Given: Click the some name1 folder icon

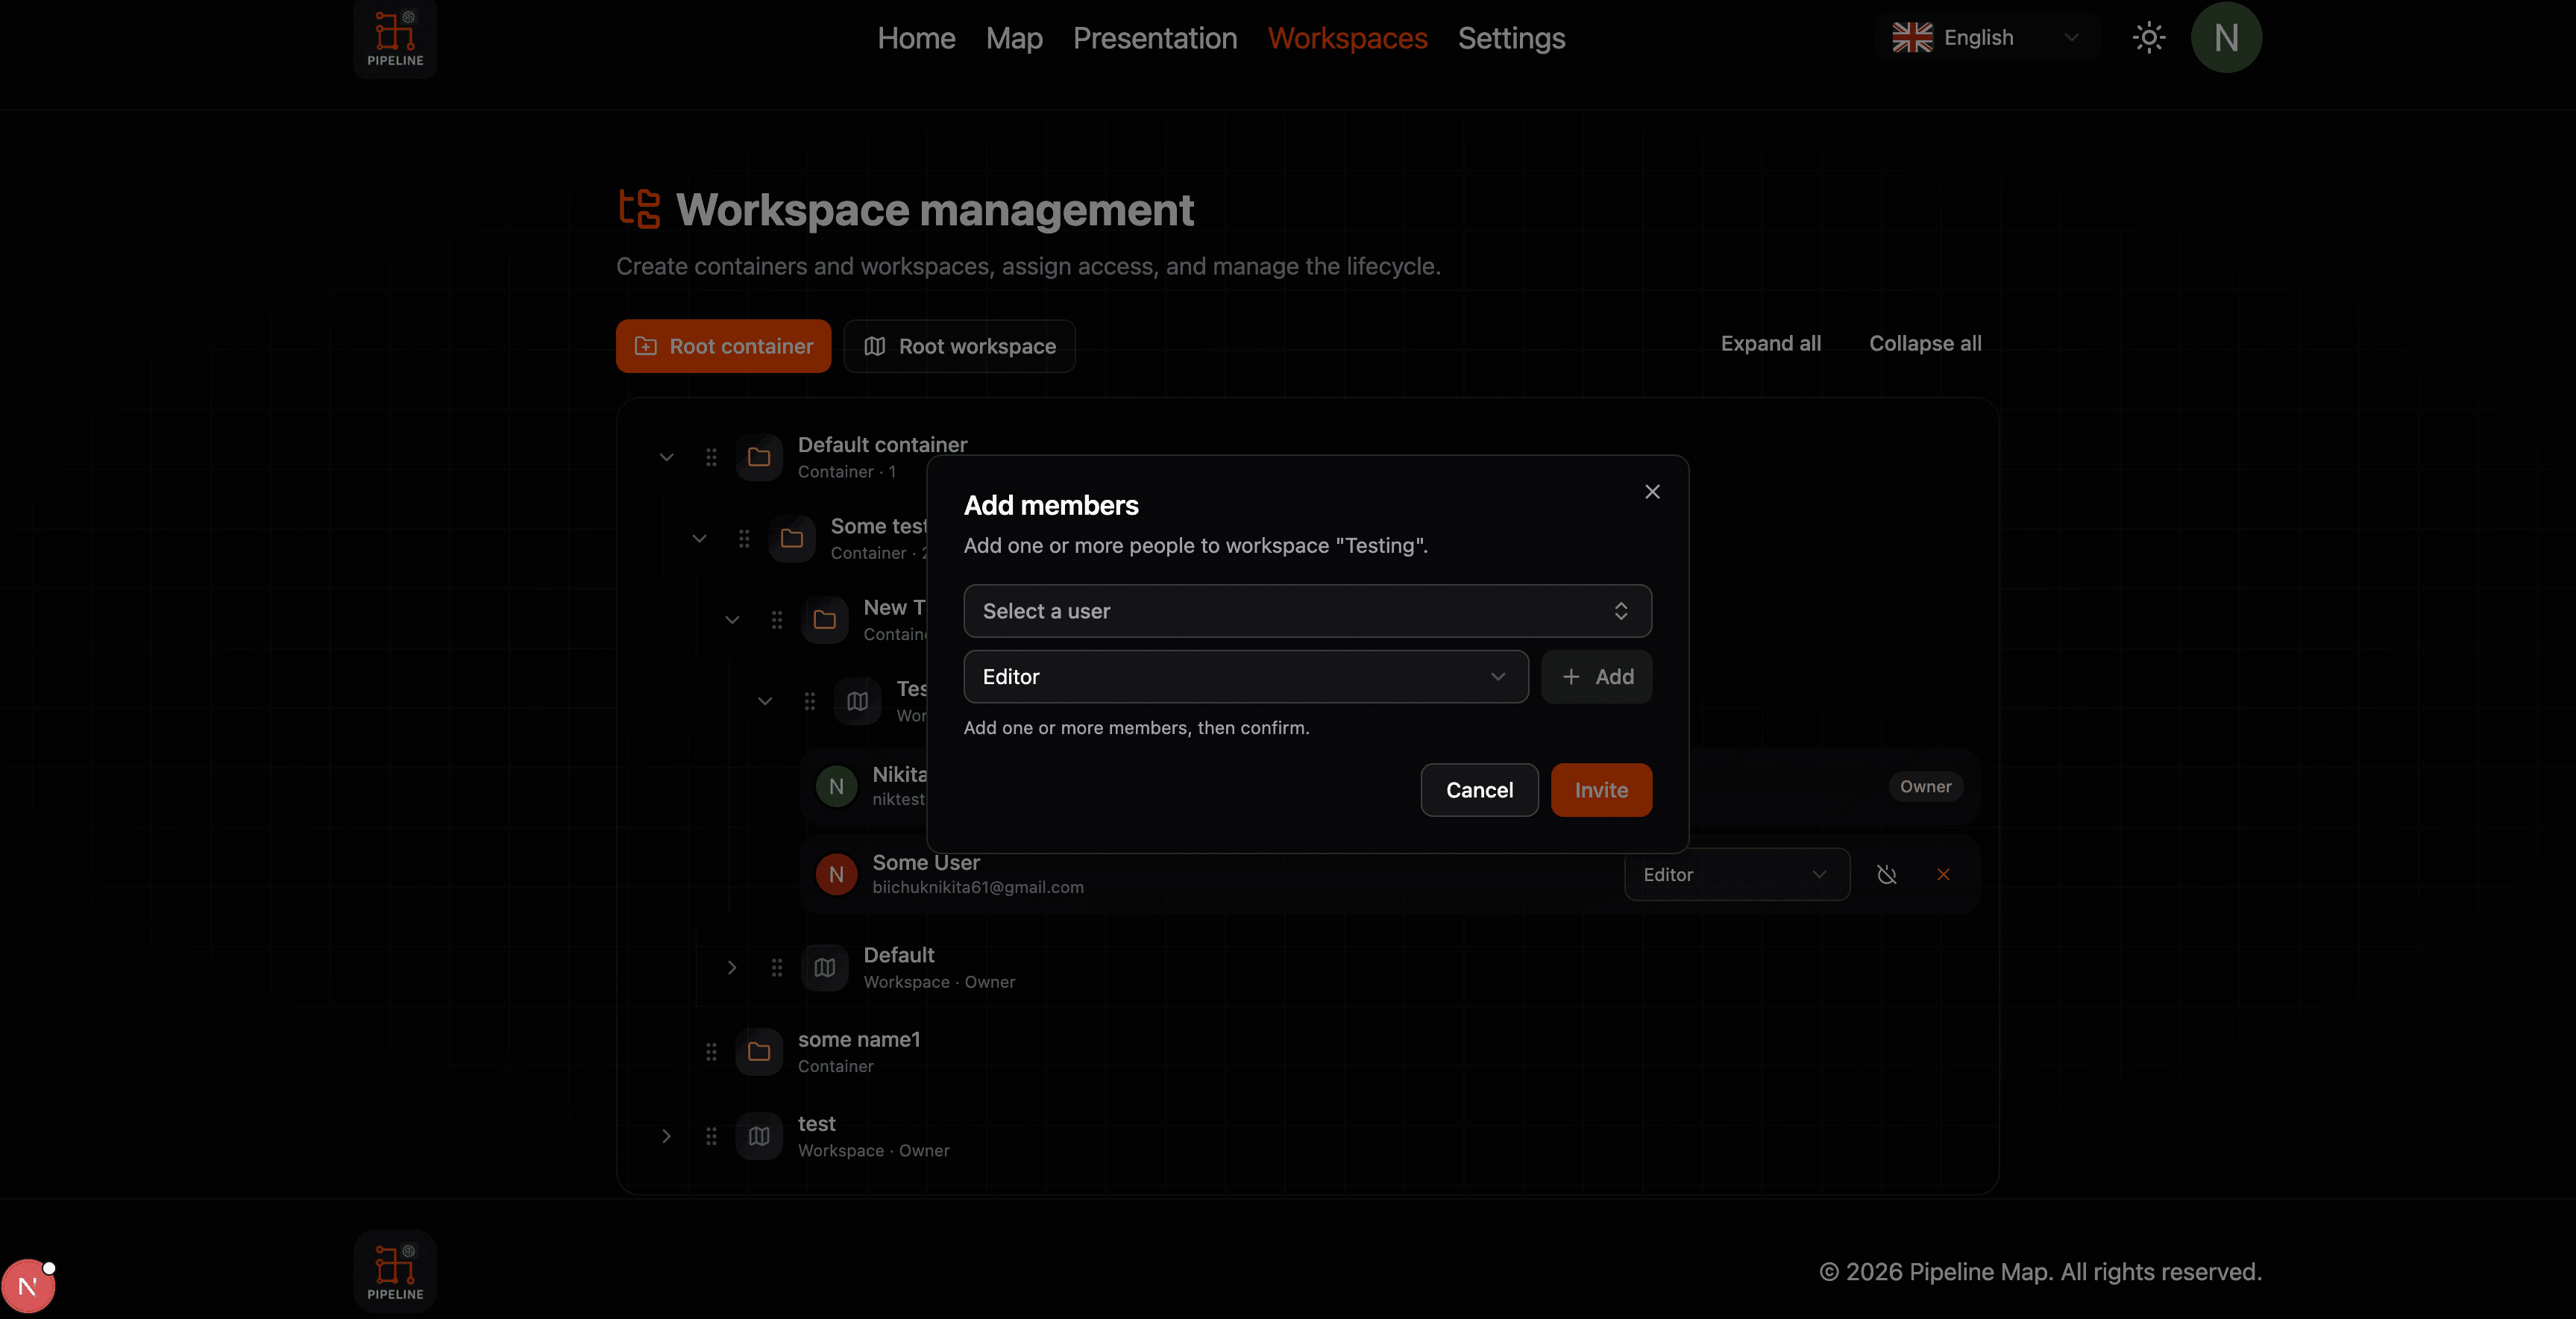Looking at the screenshot, I should point(759,1051).
